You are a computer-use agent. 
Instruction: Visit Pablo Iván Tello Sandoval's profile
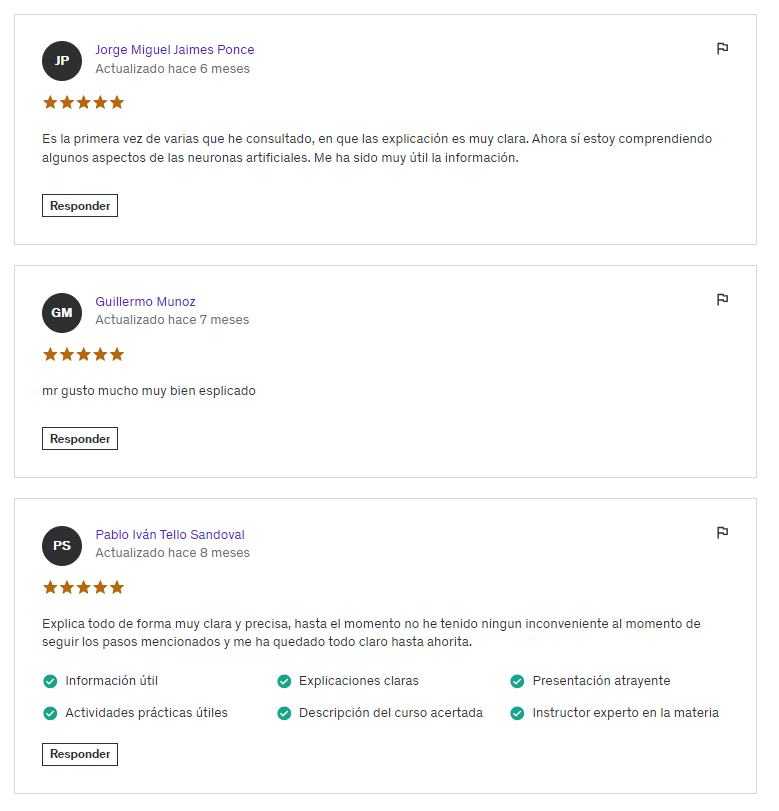pos(170,535)
